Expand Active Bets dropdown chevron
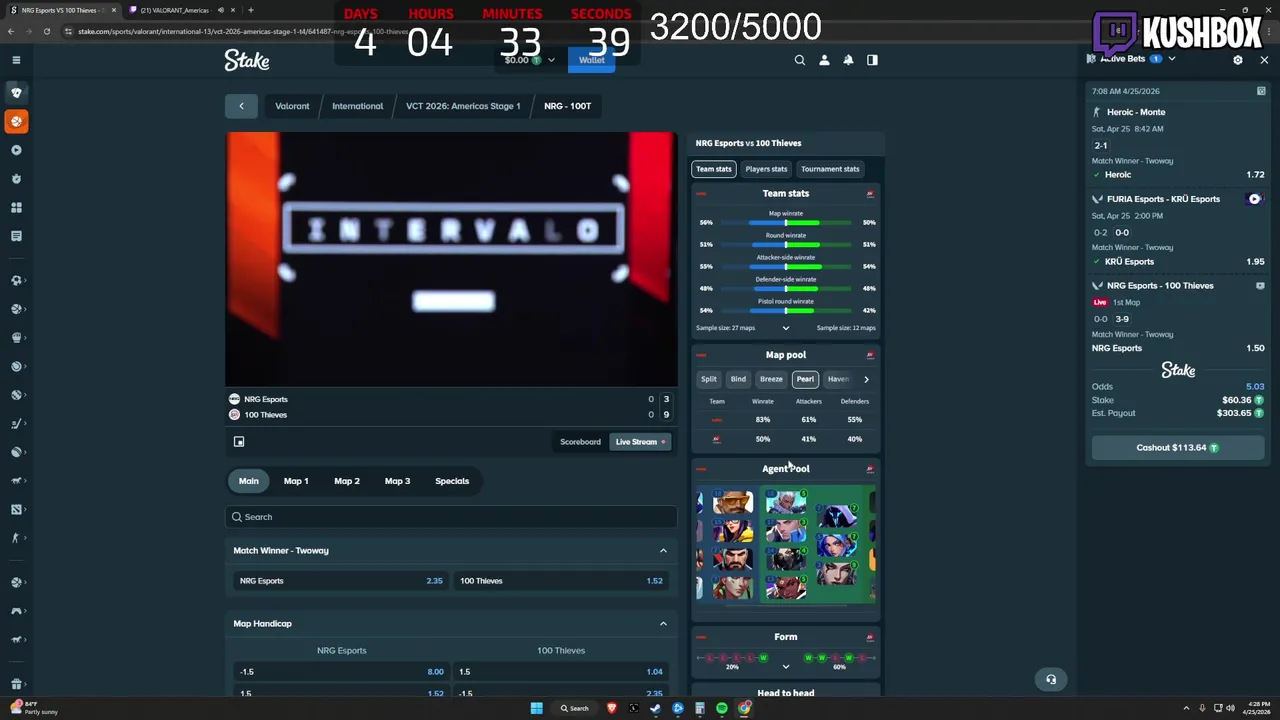 [x=1172, y=59]
